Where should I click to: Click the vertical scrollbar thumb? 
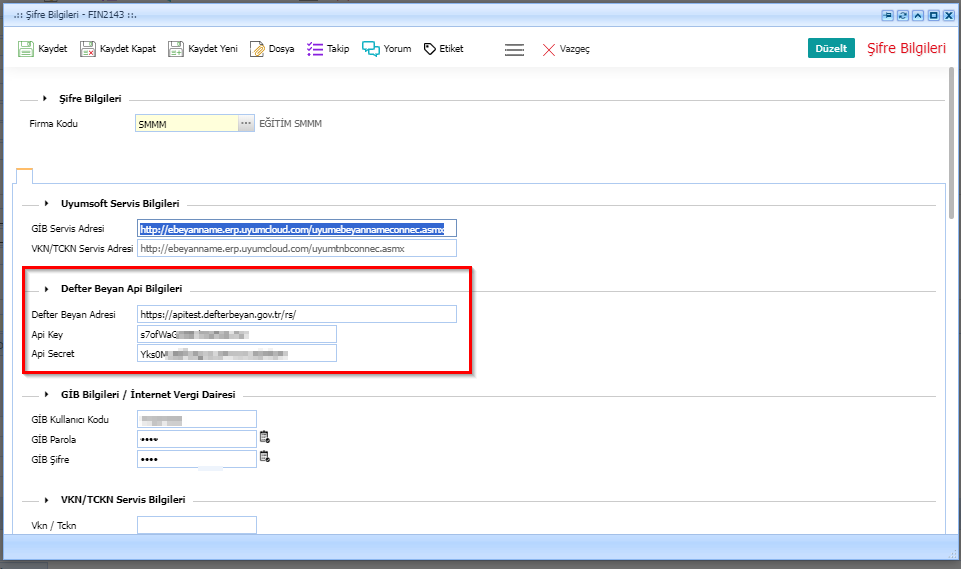951,143
